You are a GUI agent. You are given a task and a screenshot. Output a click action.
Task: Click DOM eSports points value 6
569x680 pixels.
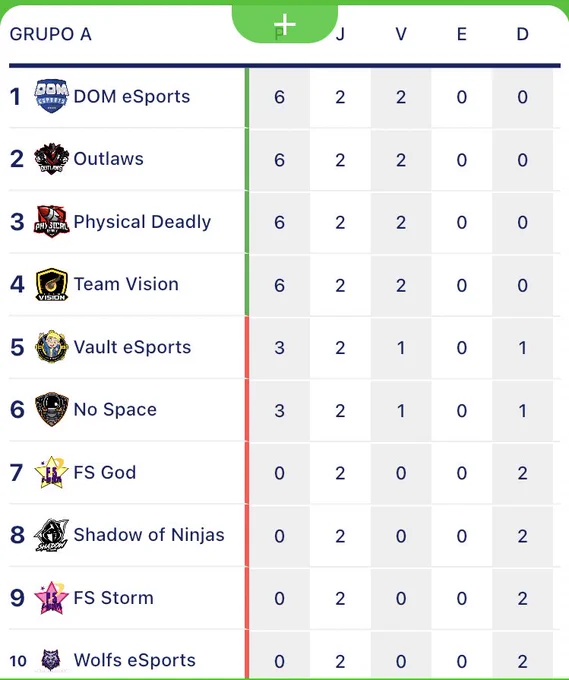click(280, 97)
